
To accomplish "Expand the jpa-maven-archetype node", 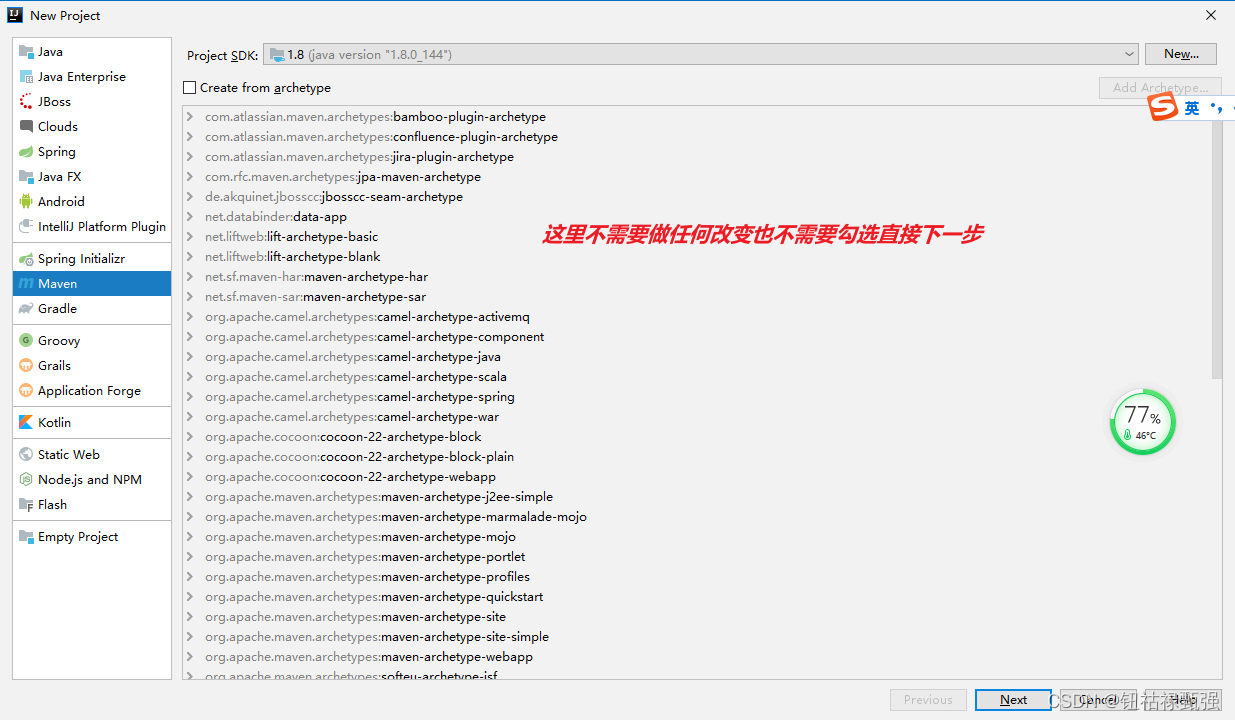I will 190,177.
